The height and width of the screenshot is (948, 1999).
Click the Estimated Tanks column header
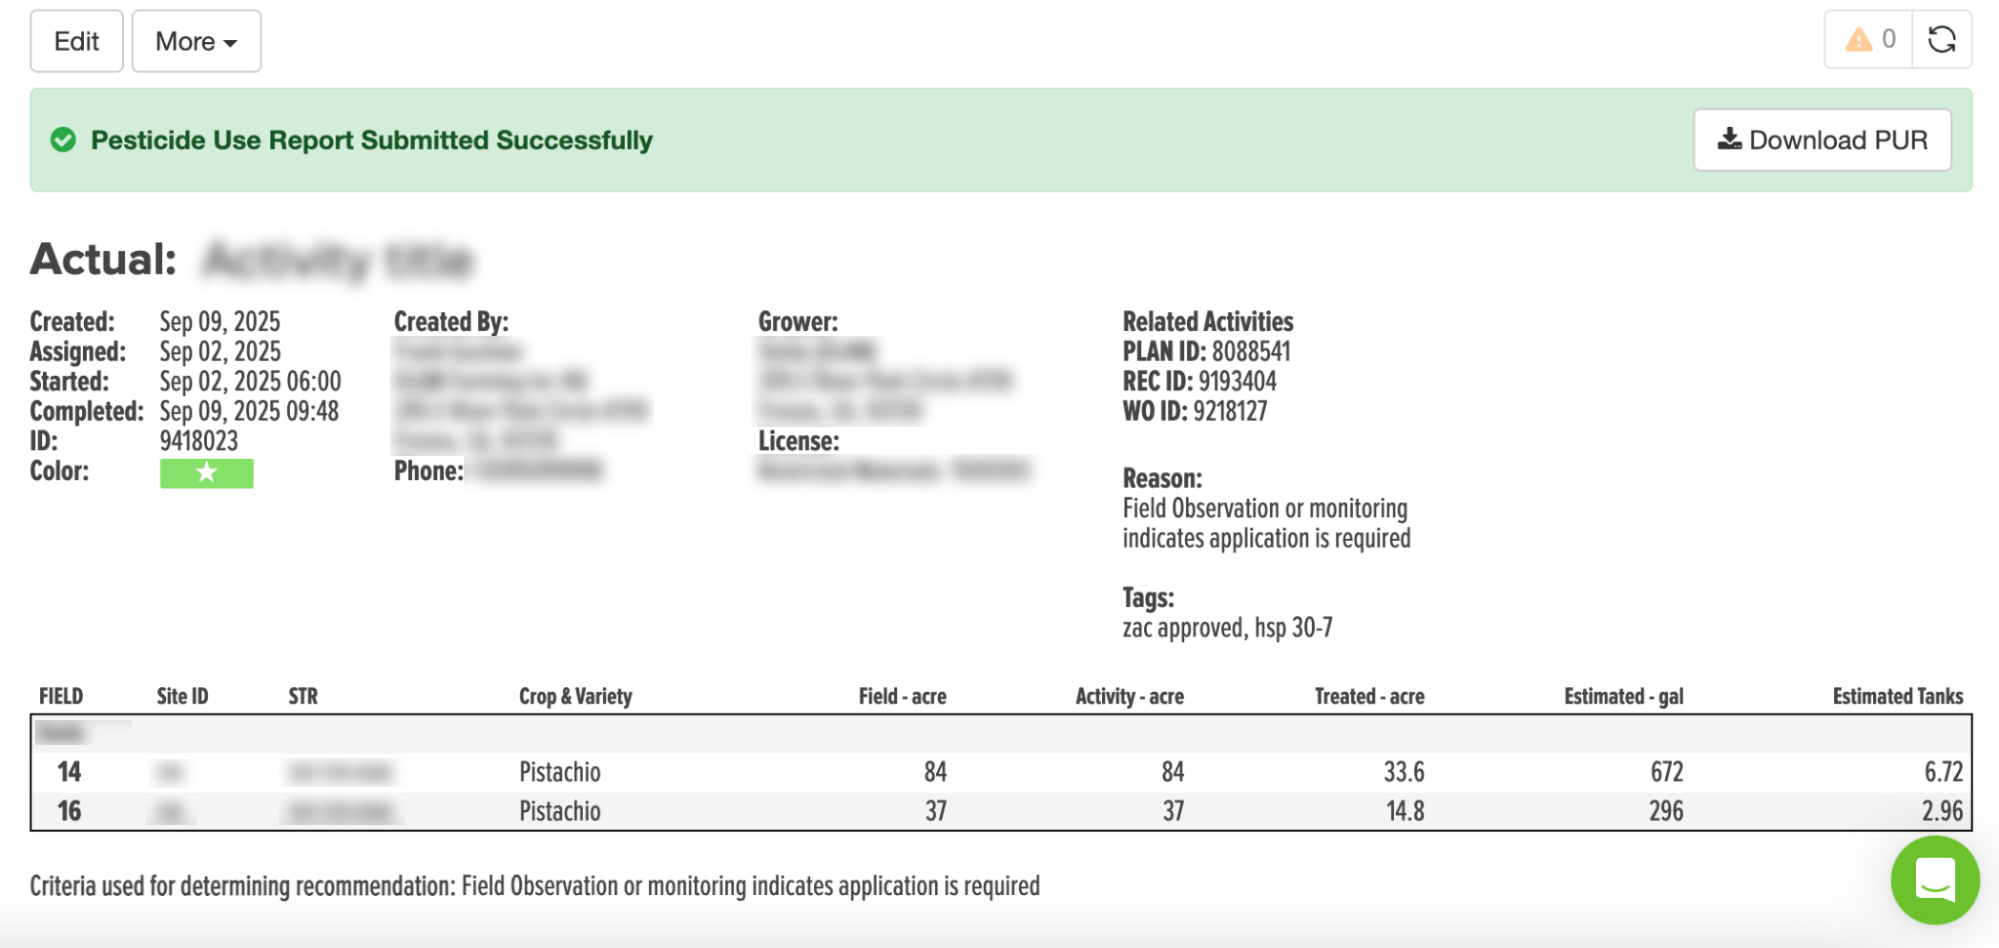tap(1897, 696)
